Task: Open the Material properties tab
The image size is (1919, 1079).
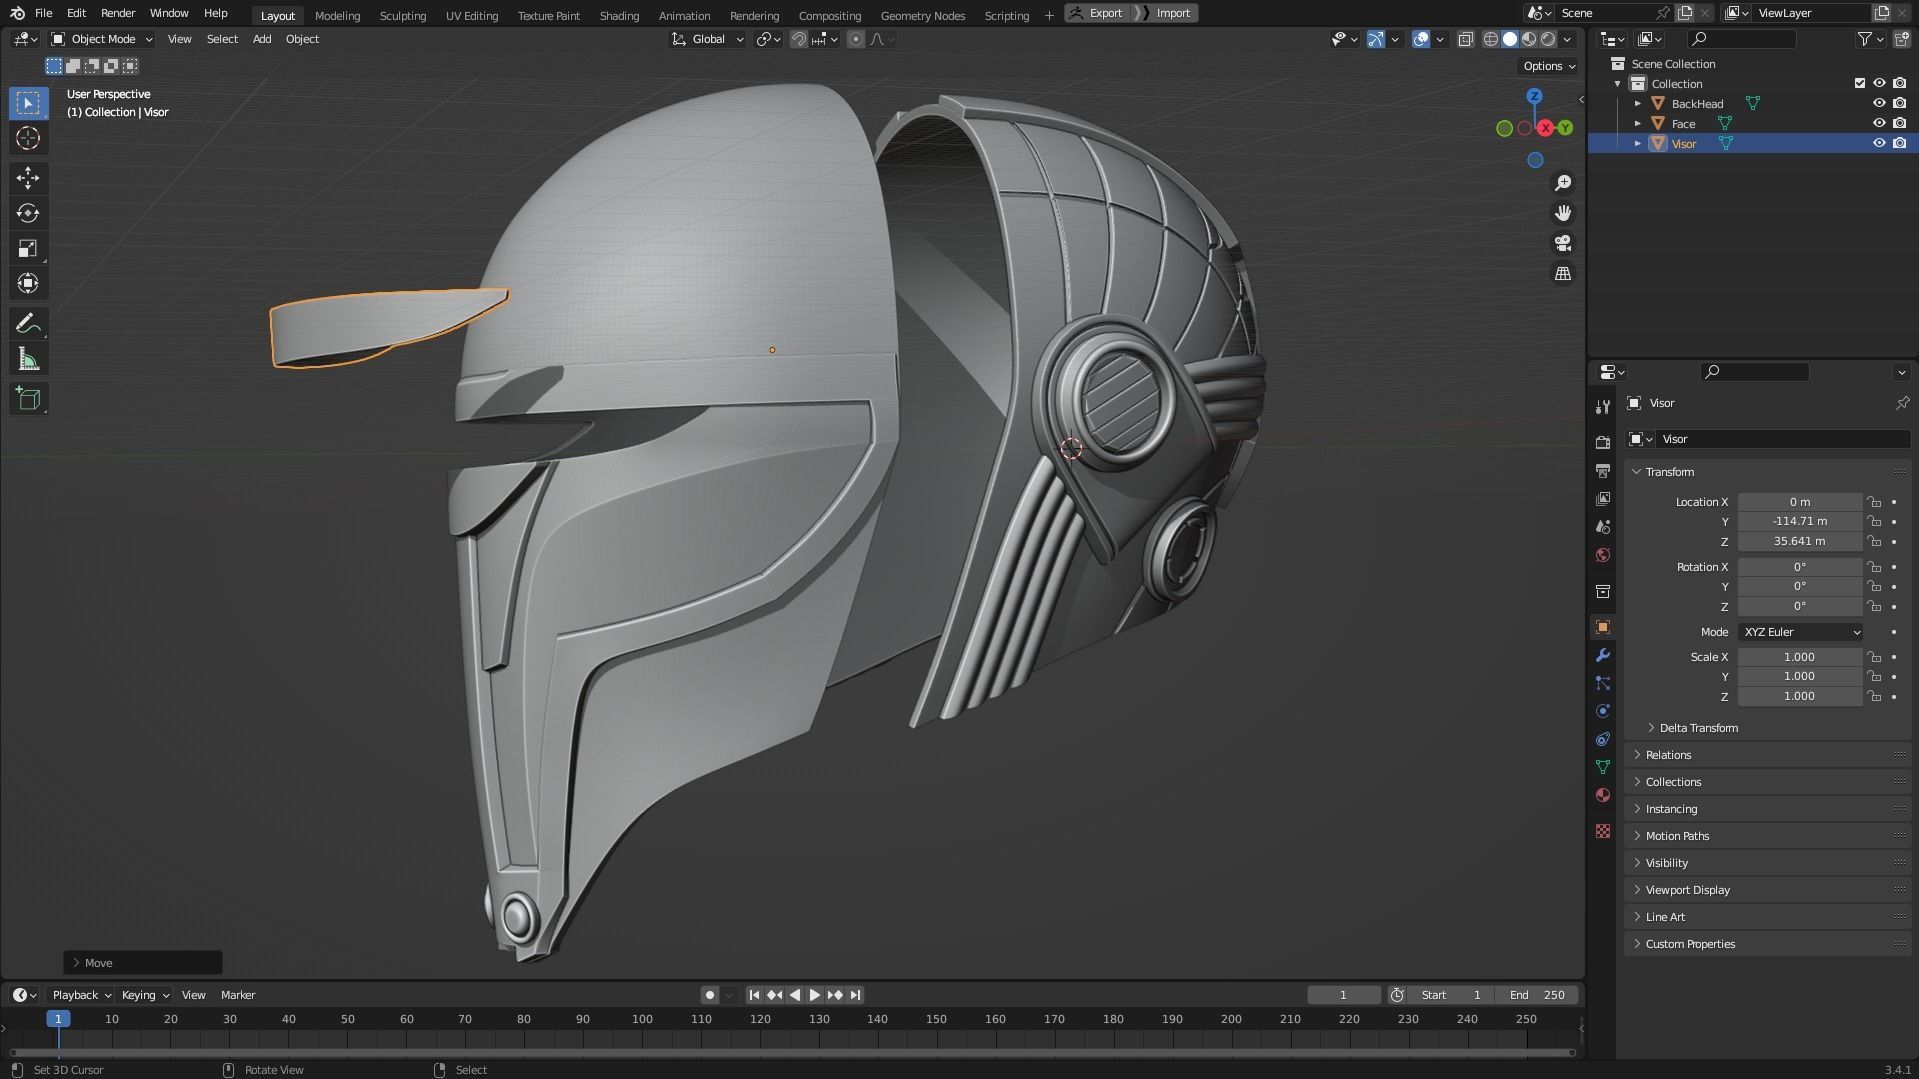Action: (x=1603, y=795)
